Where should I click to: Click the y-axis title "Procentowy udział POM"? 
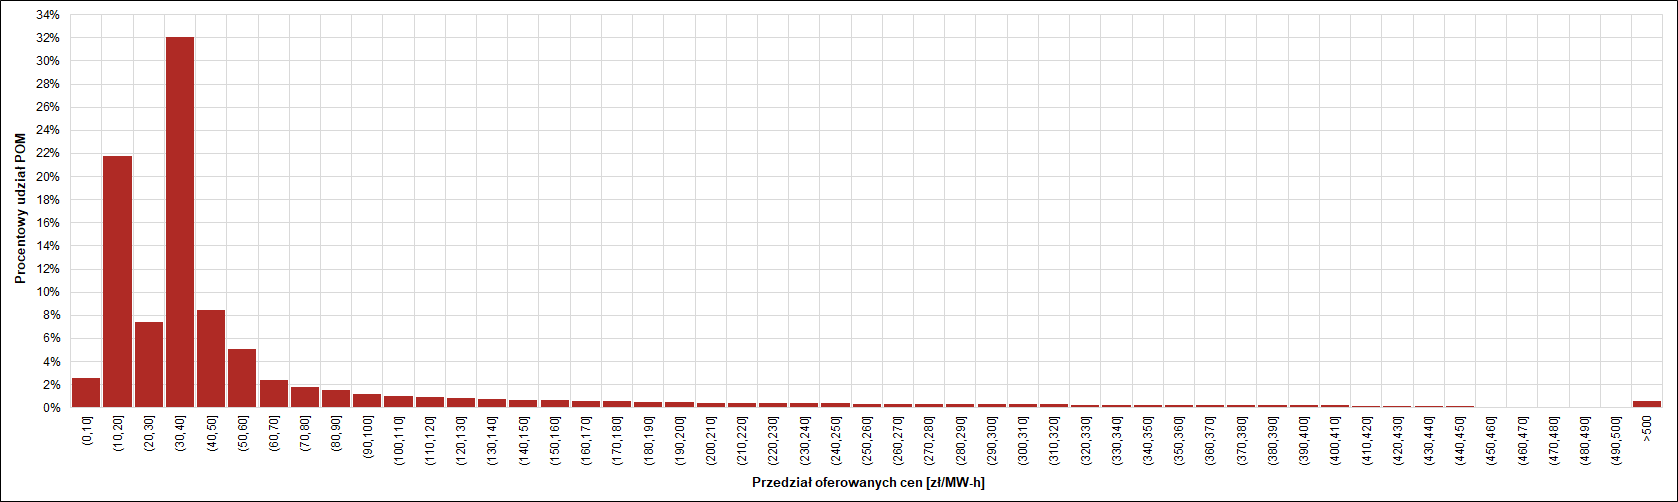20,208
